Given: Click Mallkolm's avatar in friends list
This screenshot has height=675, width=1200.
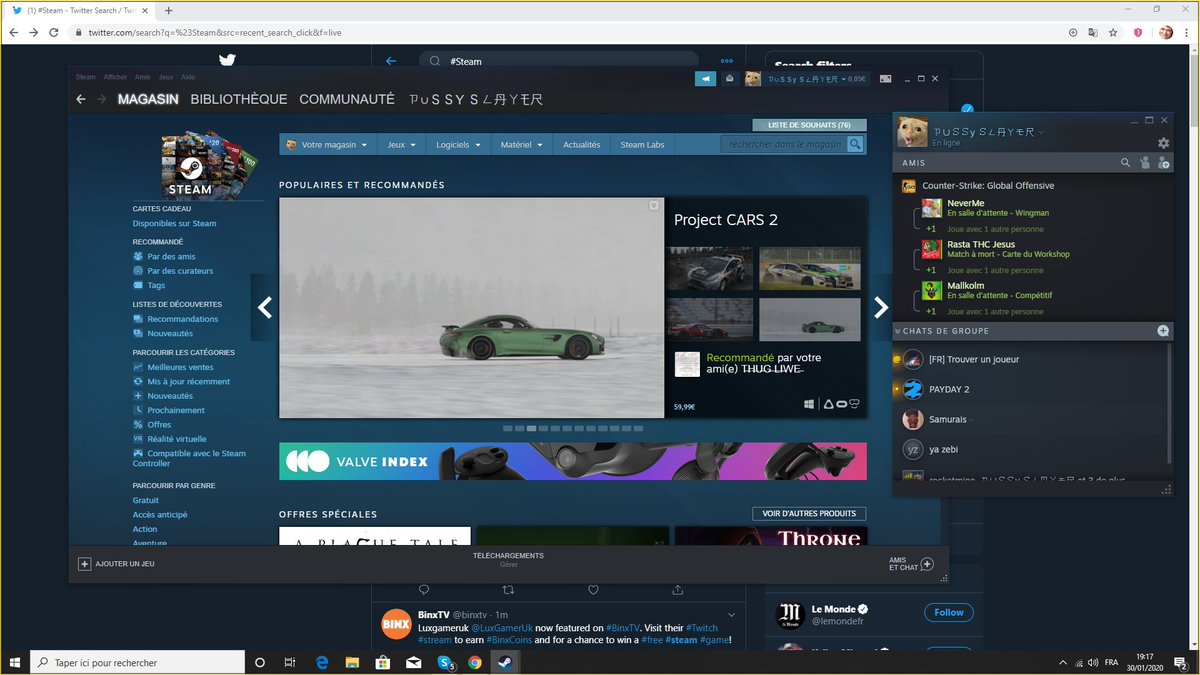Looking at the screenshot, I should click(x=931, y=290).
